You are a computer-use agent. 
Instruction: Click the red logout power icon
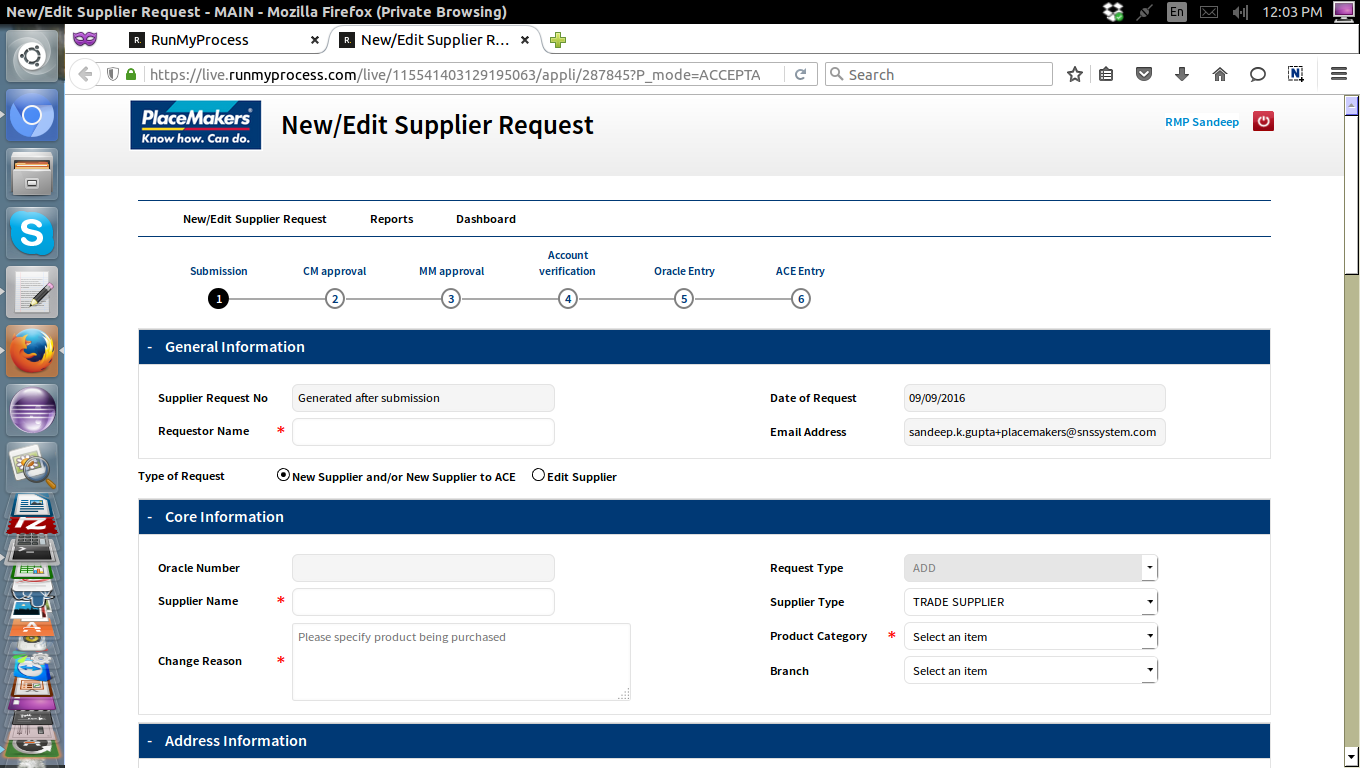pyautogui.click(x=1263, y=122)
